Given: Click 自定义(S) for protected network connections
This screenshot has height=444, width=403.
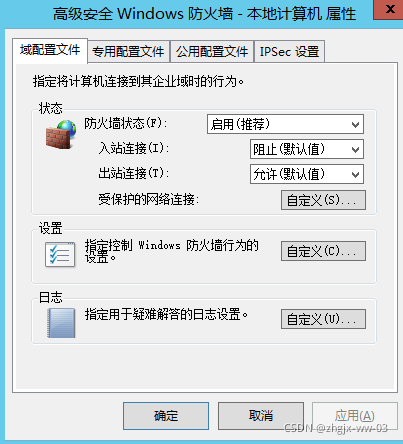Looking at the screenshot, I should (x=323, y=200).
